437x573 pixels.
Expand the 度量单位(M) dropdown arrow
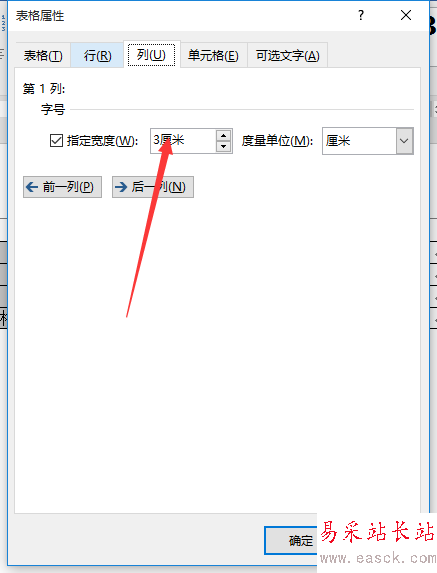click(404, 141)
